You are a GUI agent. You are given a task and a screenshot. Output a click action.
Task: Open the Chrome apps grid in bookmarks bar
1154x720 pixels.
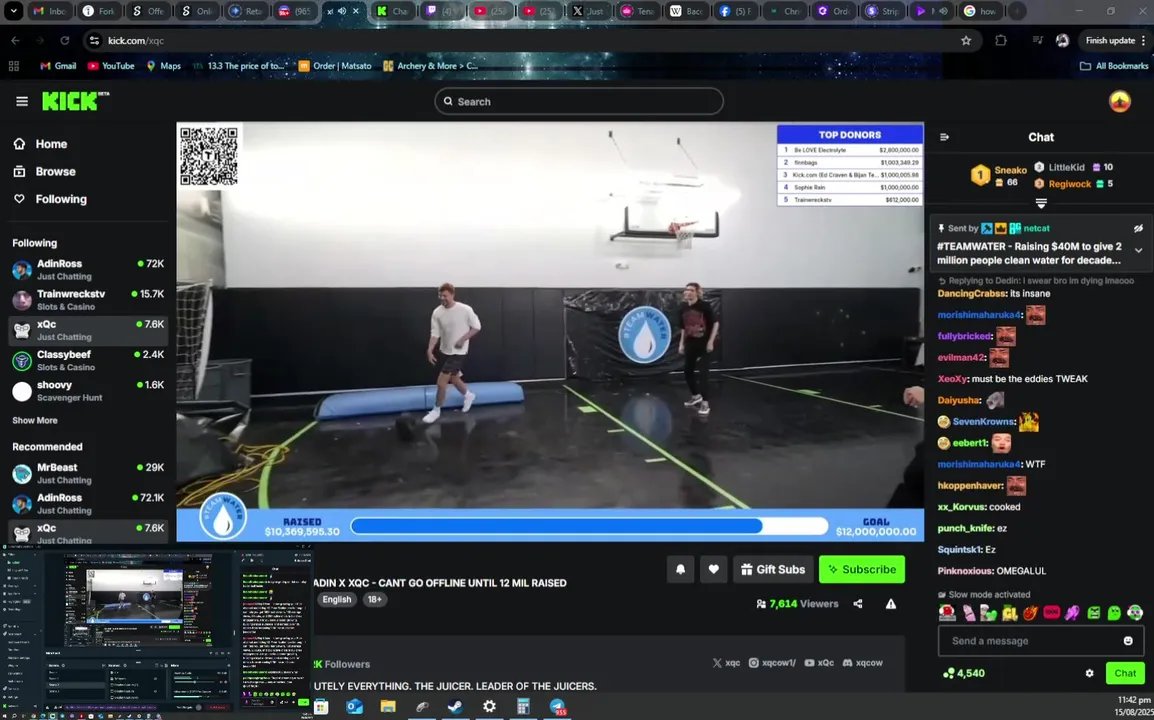13,66
